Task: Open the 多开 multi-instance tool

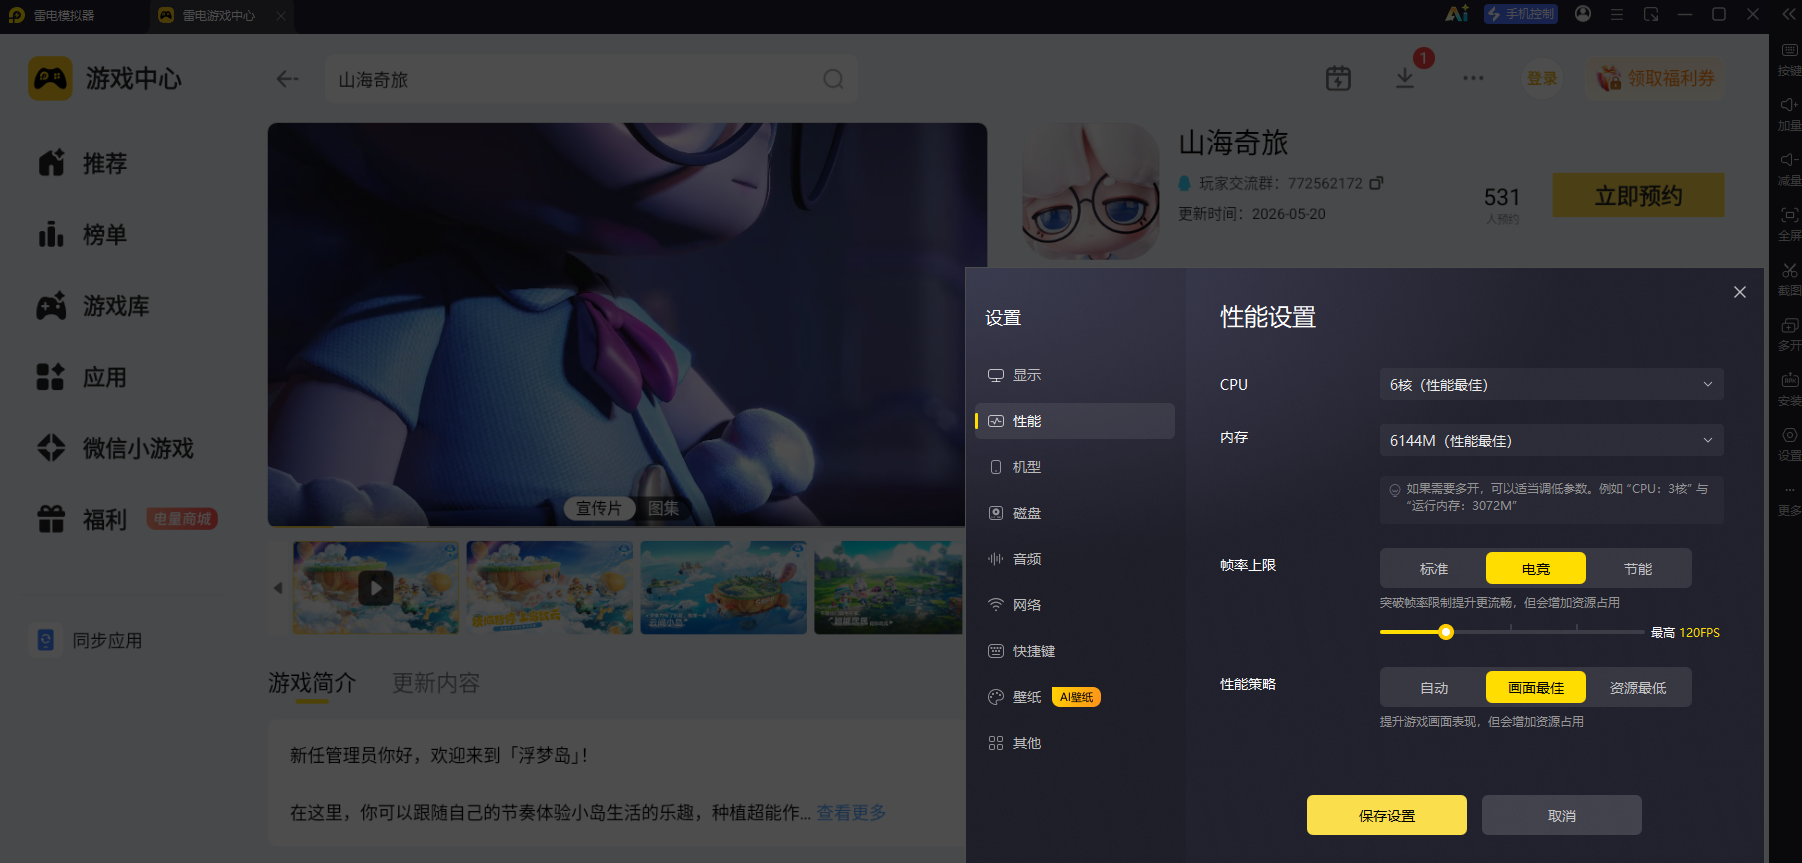Action: click(1789, 334)
